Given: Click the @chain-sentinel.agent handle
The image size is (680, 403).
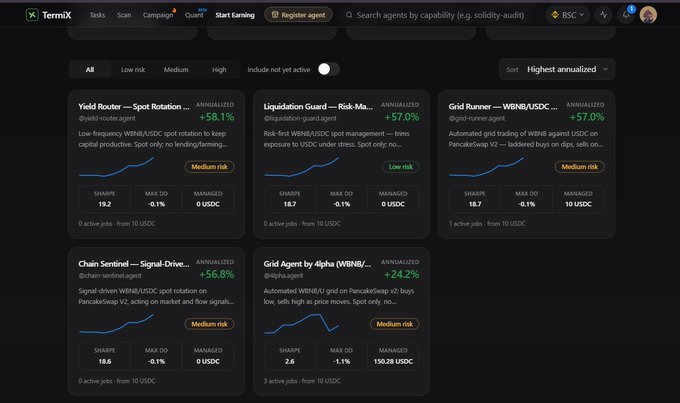Looking at the screenshot, I should 110,275.
